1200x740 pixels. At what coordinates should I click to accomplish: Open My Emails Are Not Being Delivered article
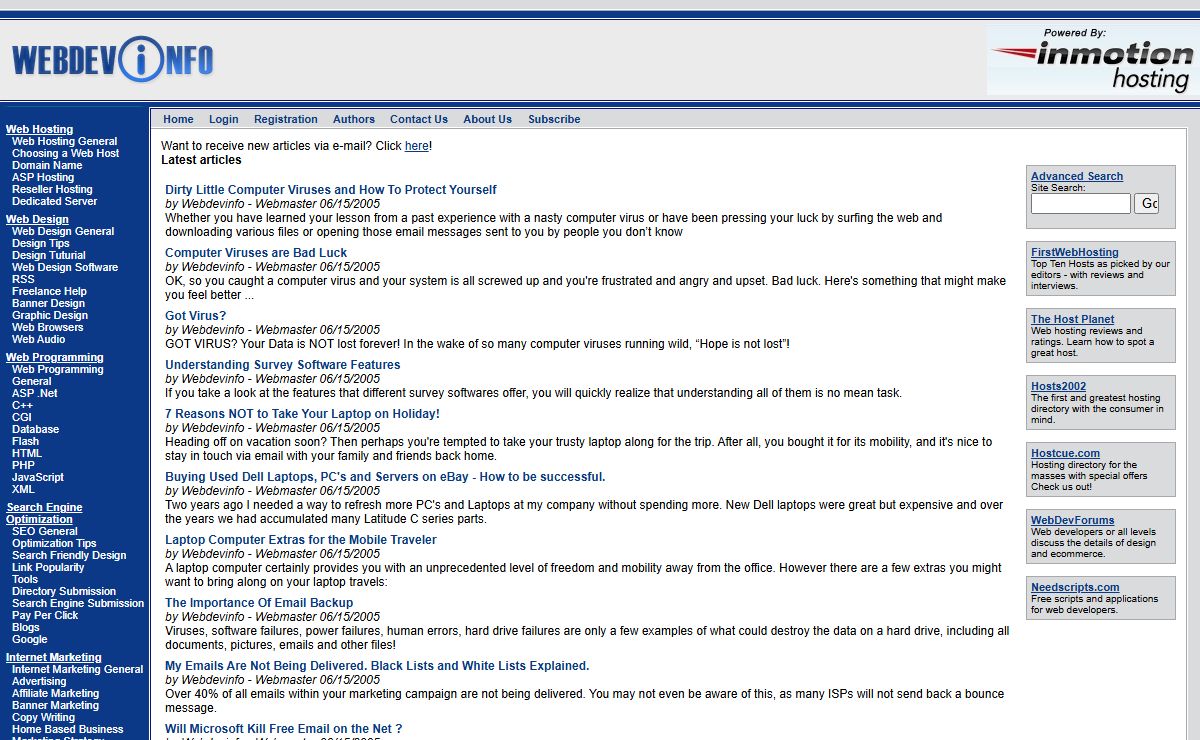377,666
